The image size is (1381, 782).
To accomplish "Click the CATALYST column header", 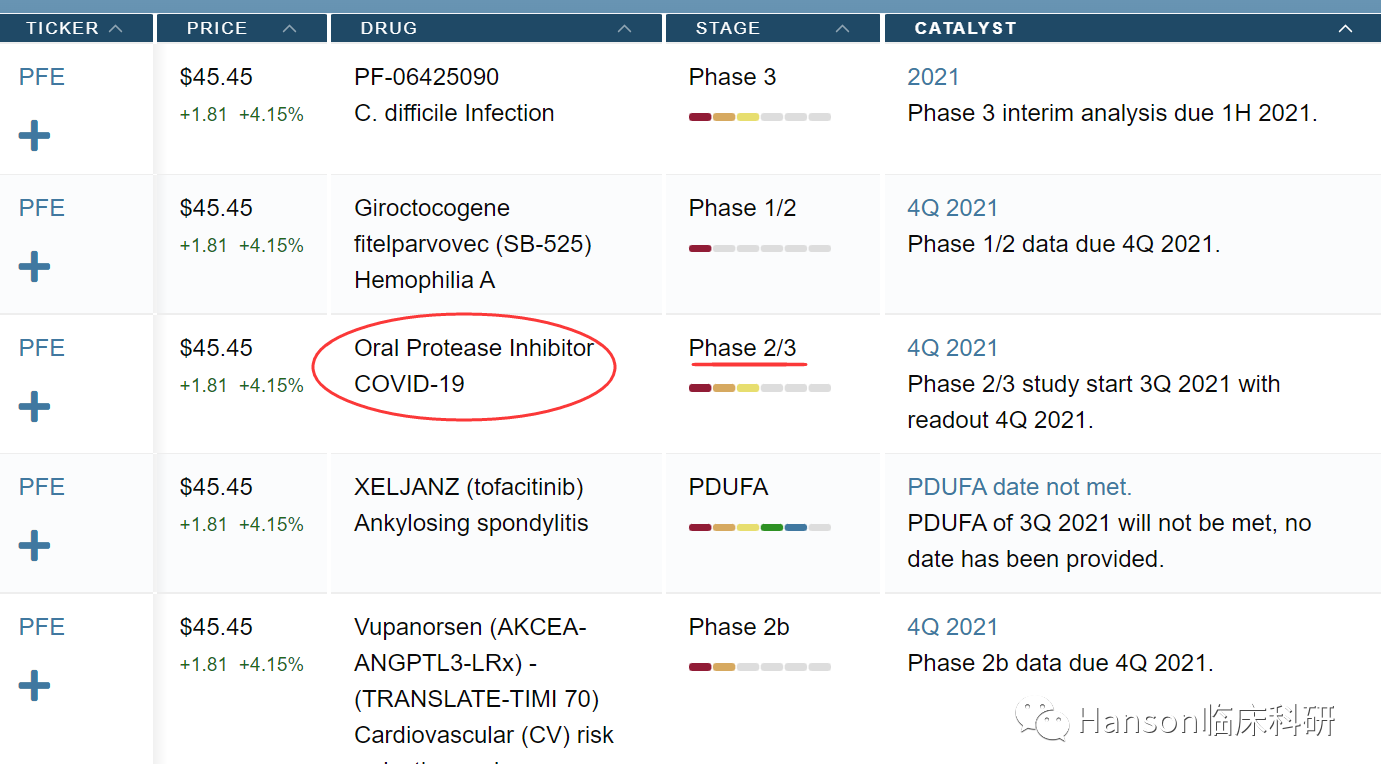I will pyautogui.click(x=965, y=28).
